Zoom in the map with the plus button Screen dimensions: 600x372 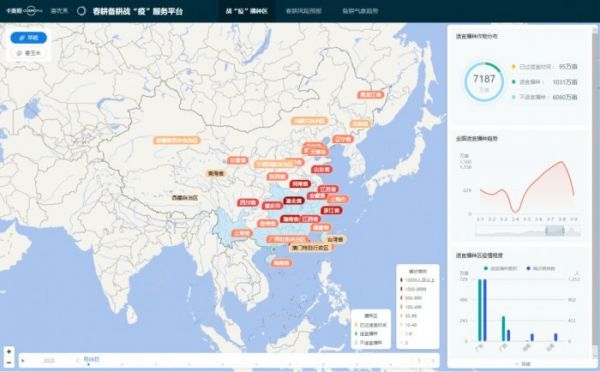click(9, 351)
